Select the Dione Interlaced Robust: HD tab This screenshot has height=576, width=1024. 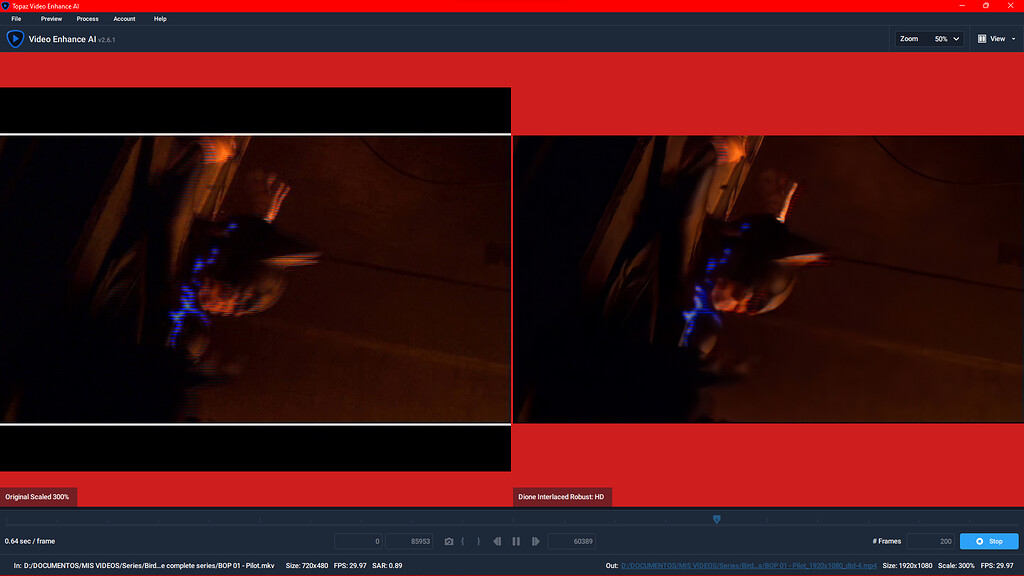(x=564, y=496)
